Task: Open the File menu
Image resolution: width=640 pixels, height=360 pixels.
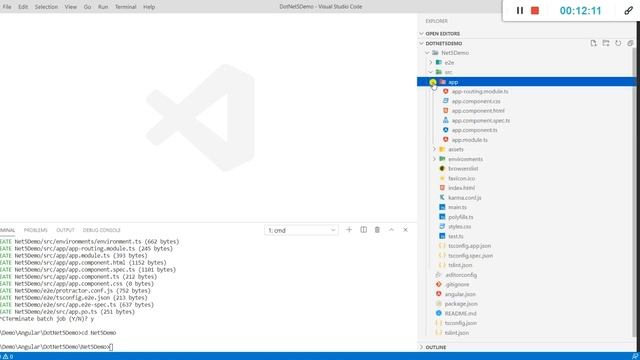Action: click(x=7, y=7)
